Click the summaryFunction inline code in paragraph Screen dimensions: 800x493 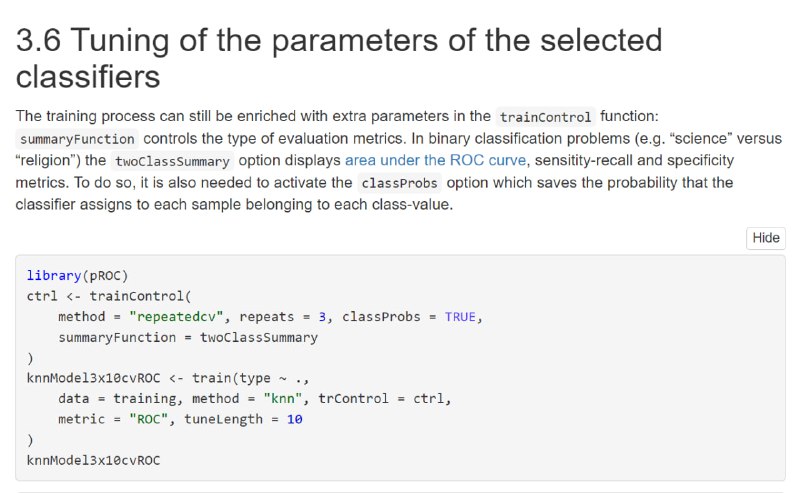77,139
